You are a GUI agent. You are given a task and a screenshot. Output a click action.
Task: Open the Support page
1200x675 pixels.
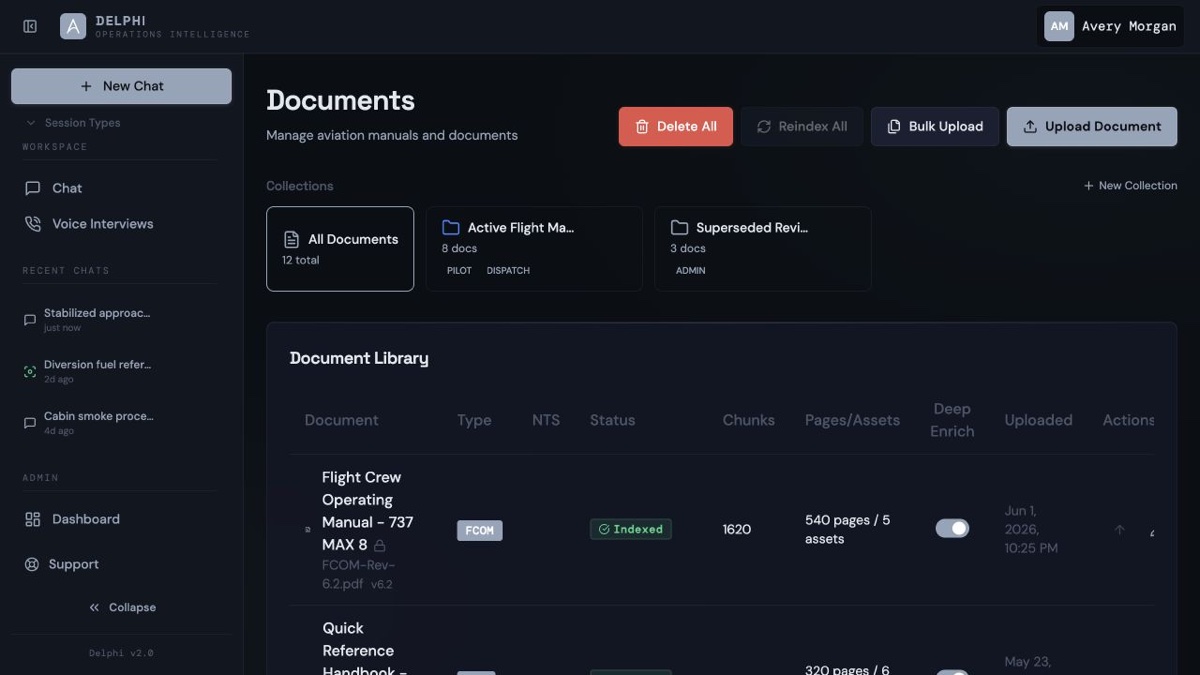pos(121,564)
